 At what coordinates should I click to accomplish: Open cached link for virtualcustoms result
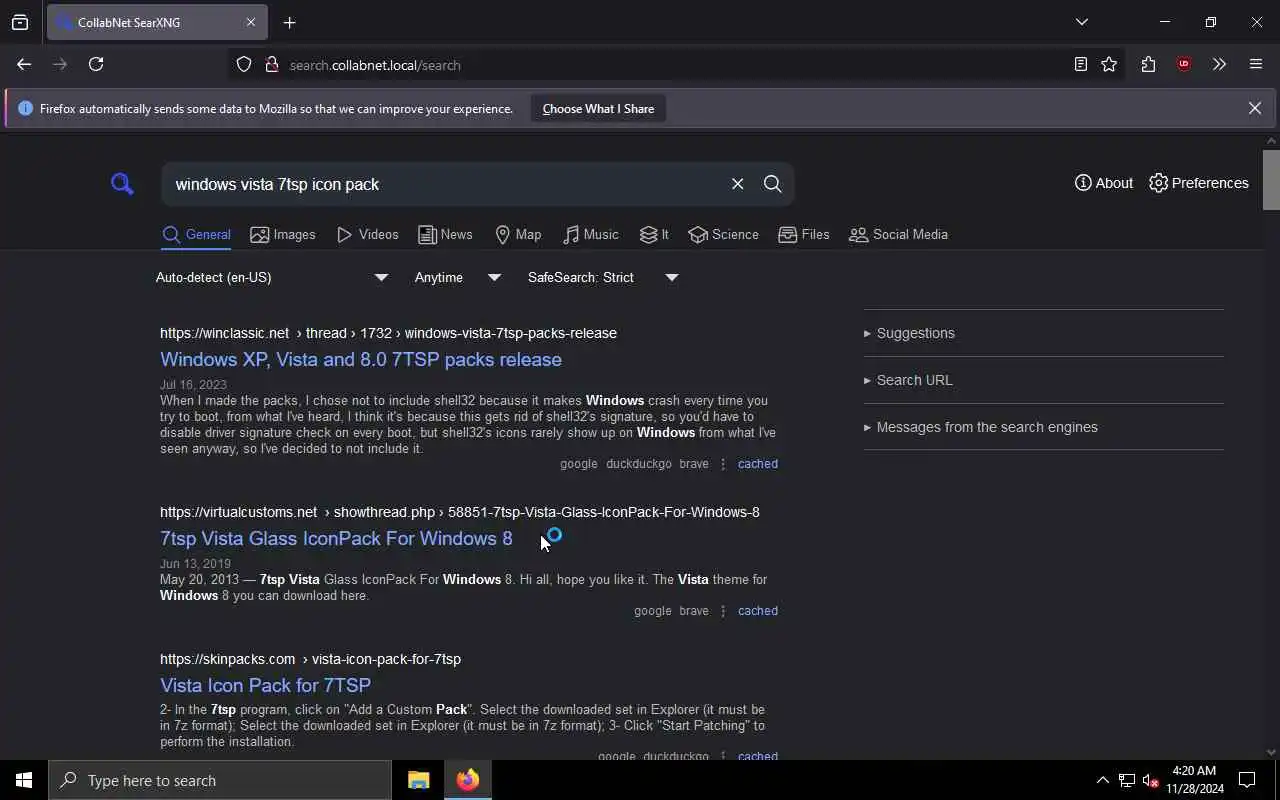[x=757, y=611]
